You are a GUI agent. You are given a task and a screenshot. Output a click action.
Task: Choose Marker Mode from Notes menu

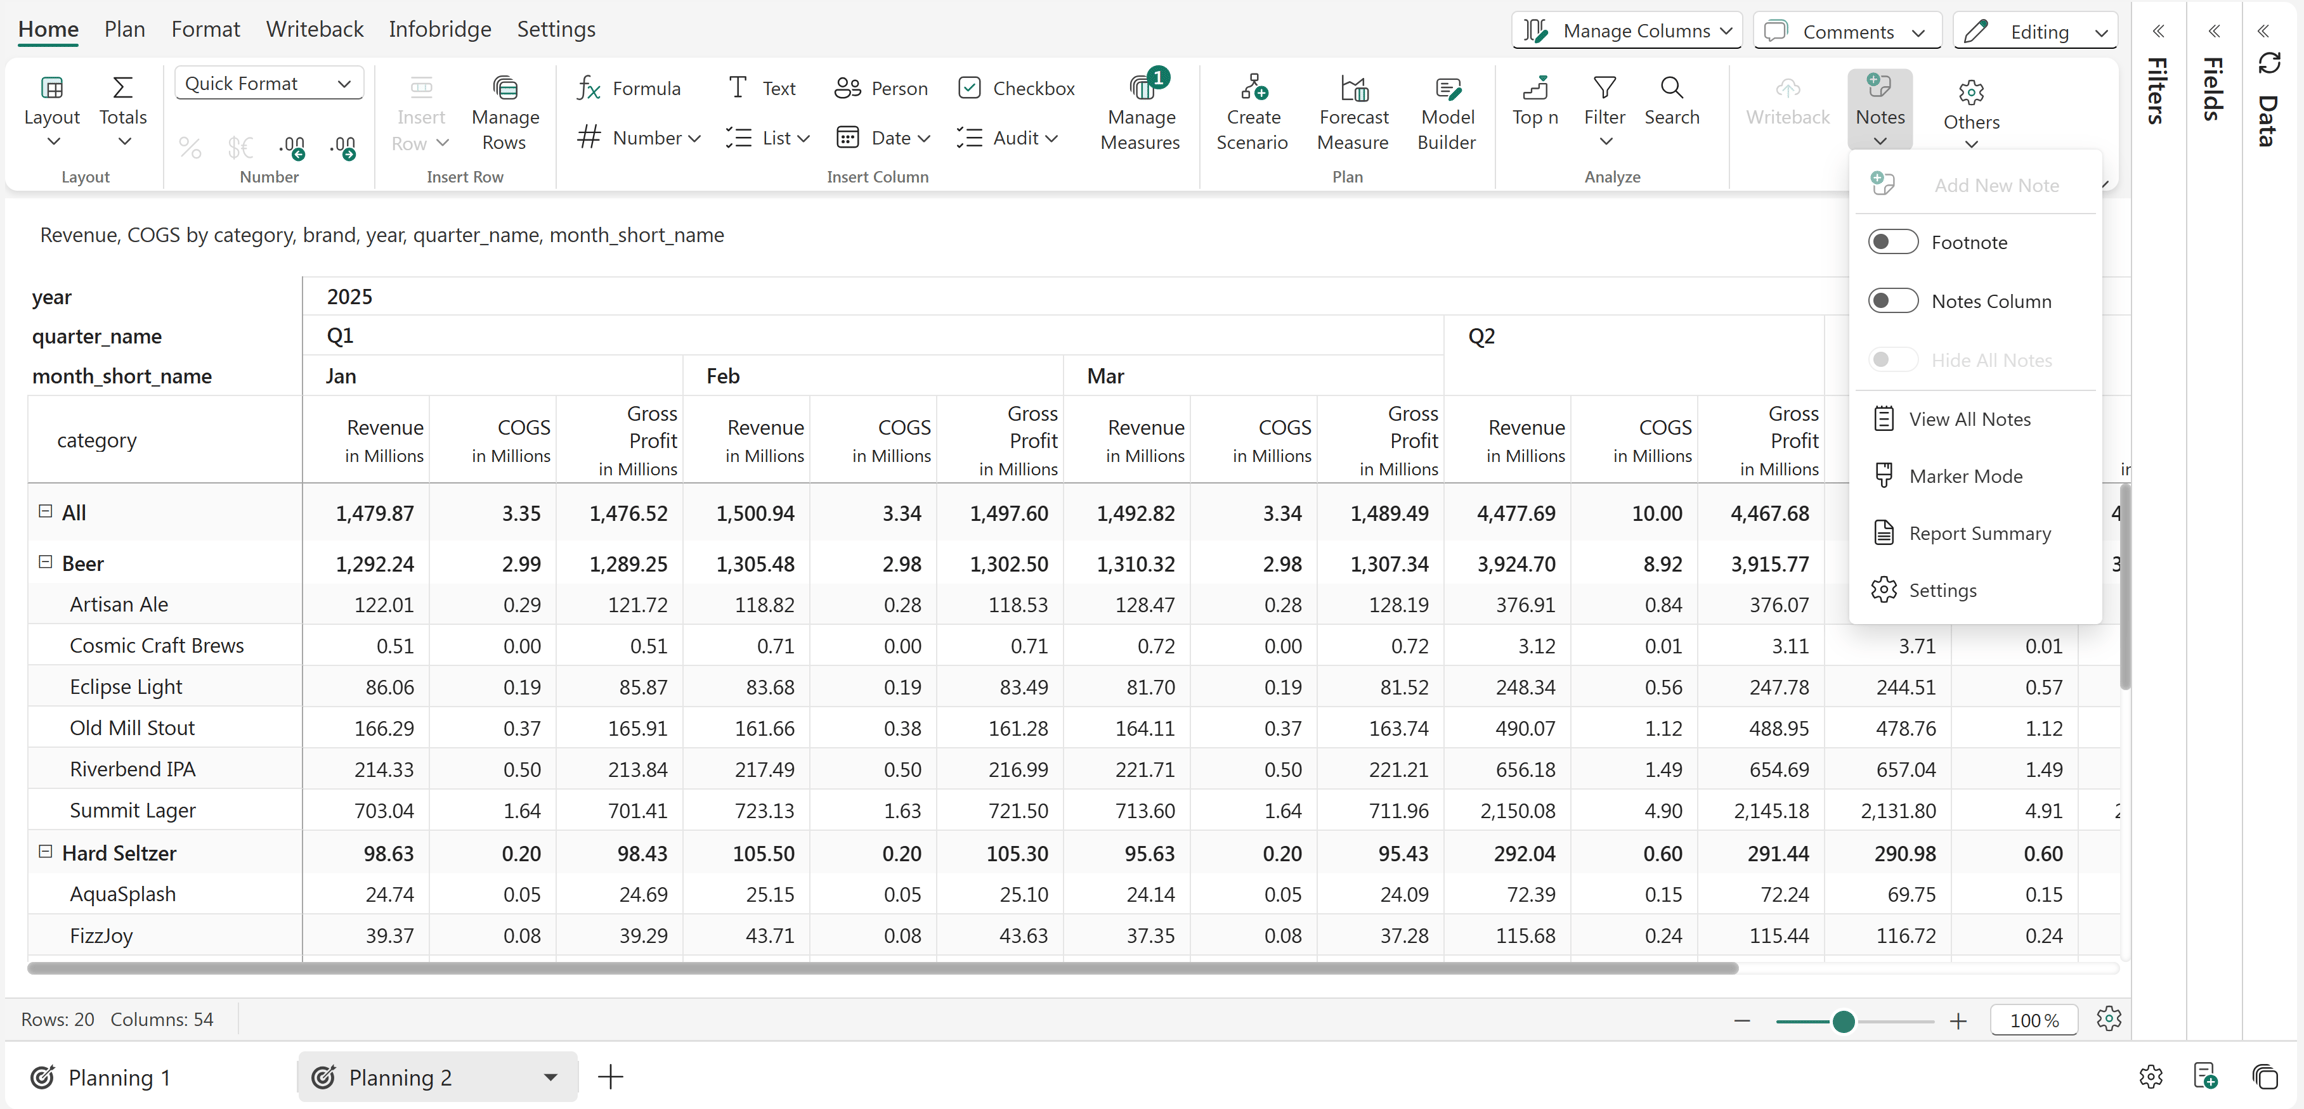click(x=1965, y=476)
